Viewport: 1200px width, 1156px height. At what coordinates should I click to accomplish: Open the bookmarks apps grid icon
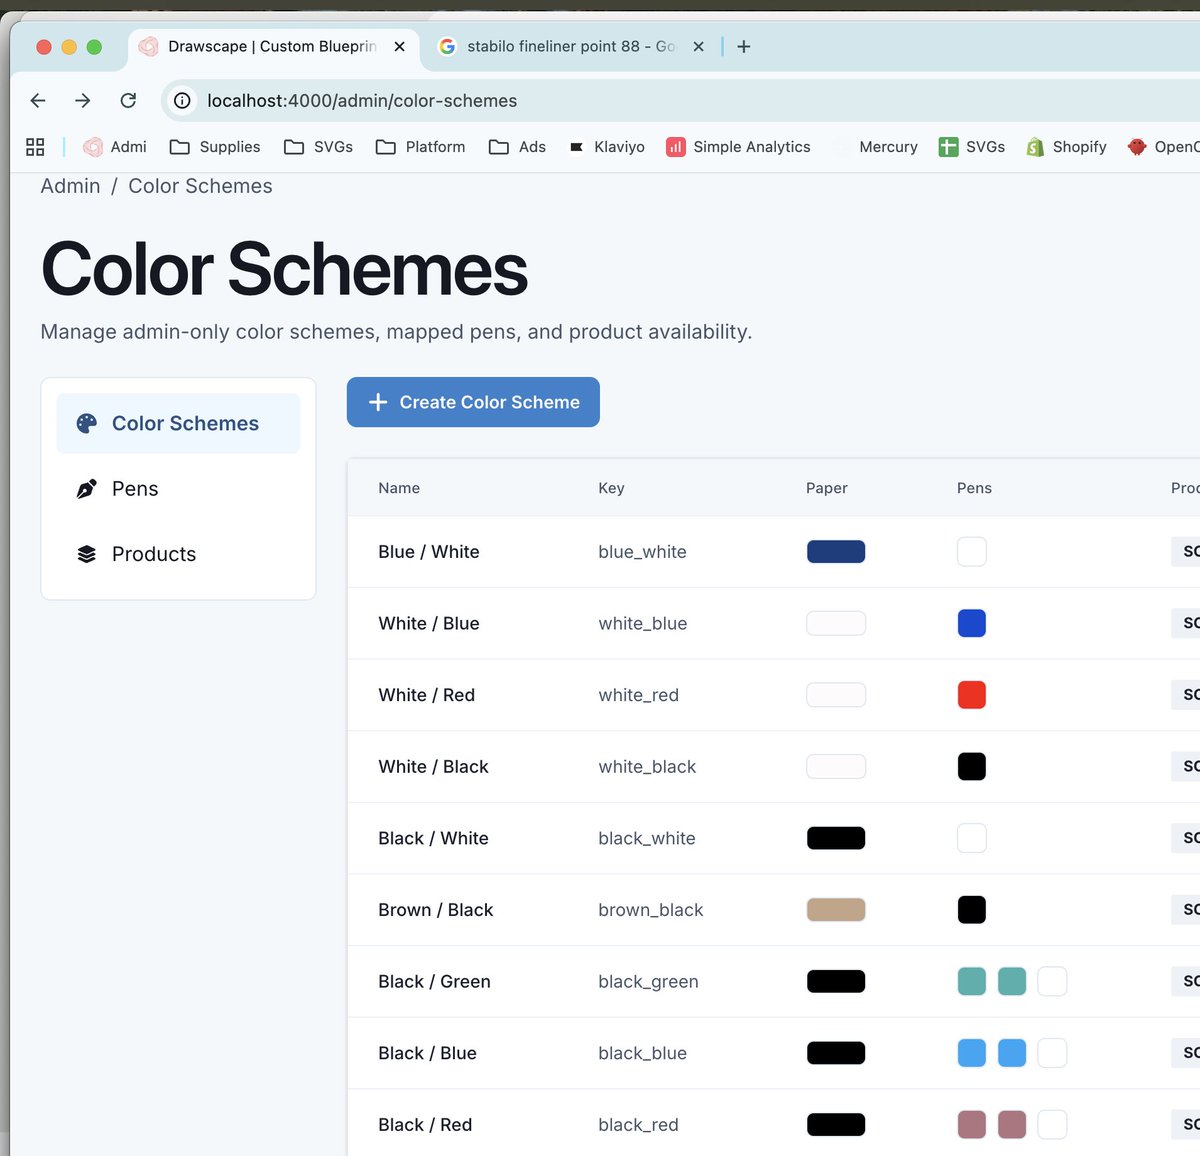35,147
